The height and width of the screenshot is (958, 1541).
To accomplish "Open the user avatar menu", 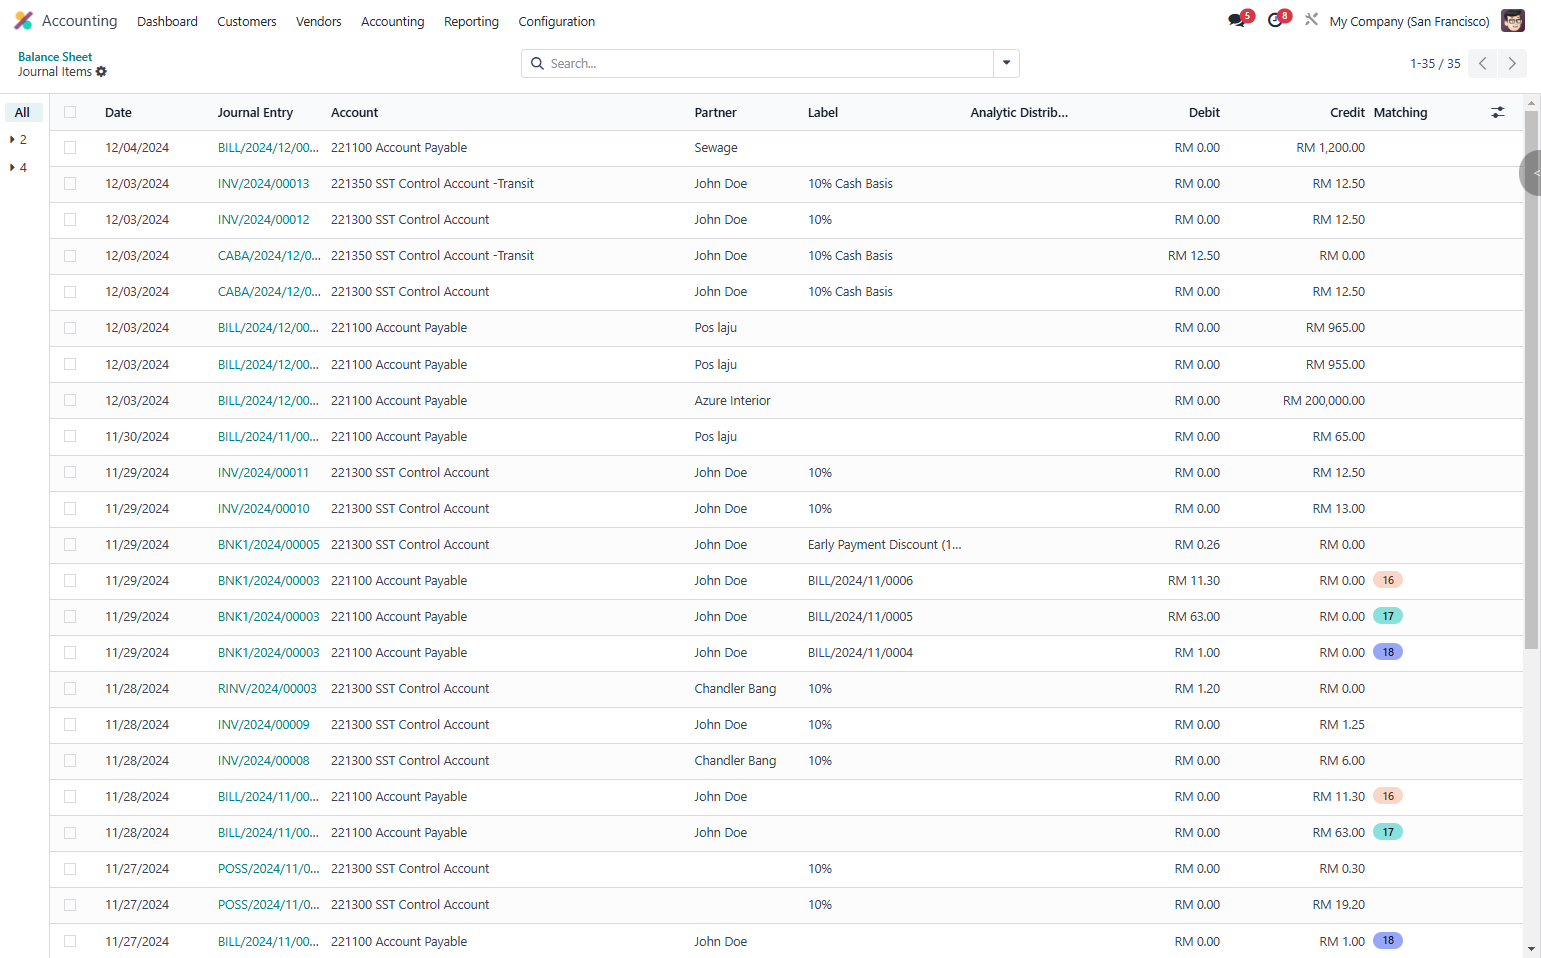I will click(x=1513, y=21).
